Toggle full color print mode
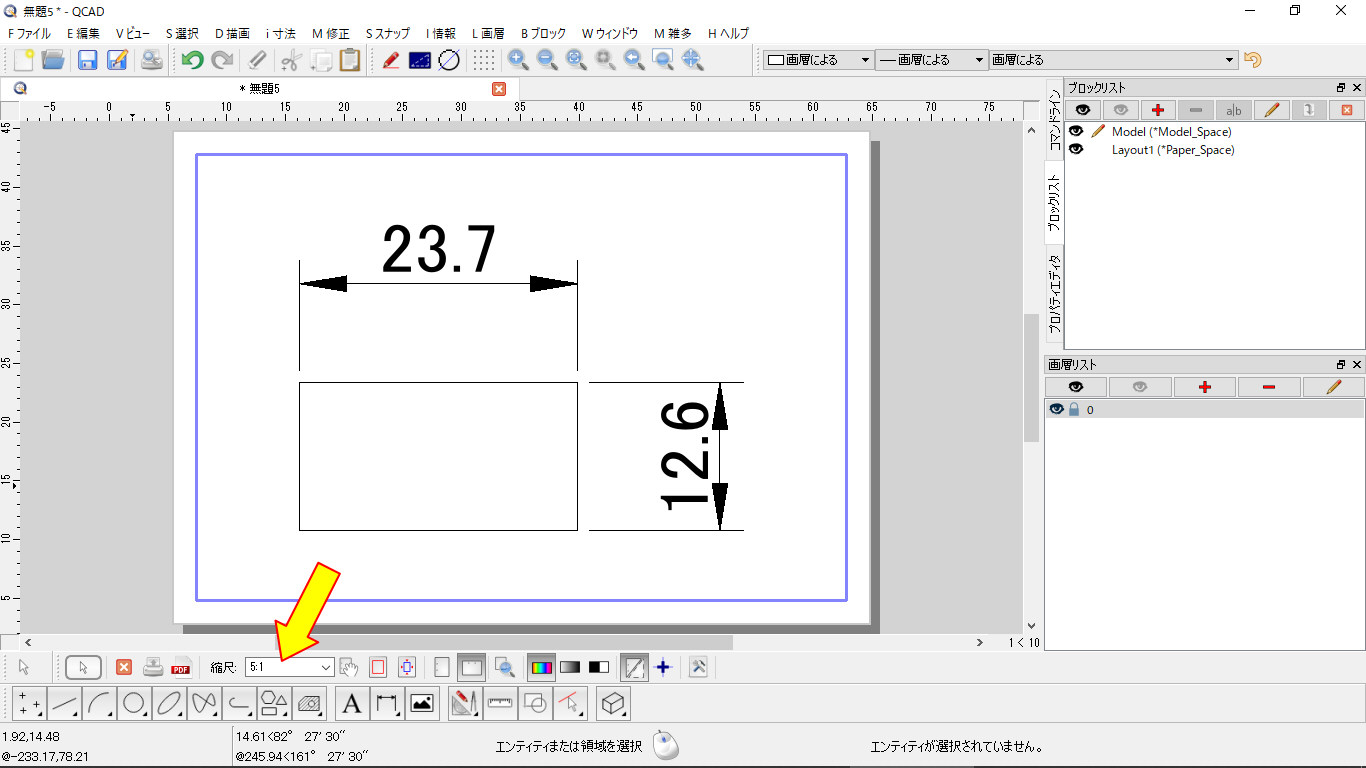Image resolution: width=1366 pixels, height=768 pixels. tap(541, 667)
